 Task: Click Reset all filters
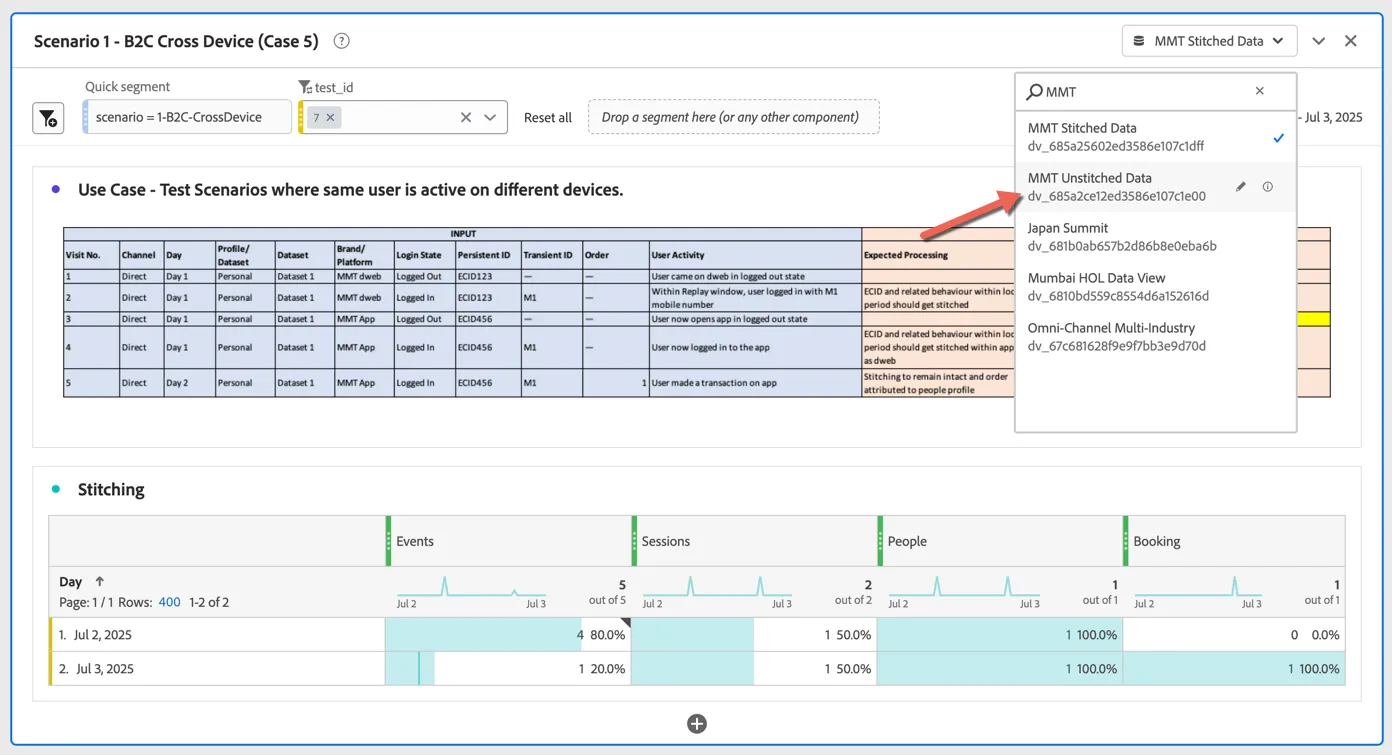coord(548,117)
